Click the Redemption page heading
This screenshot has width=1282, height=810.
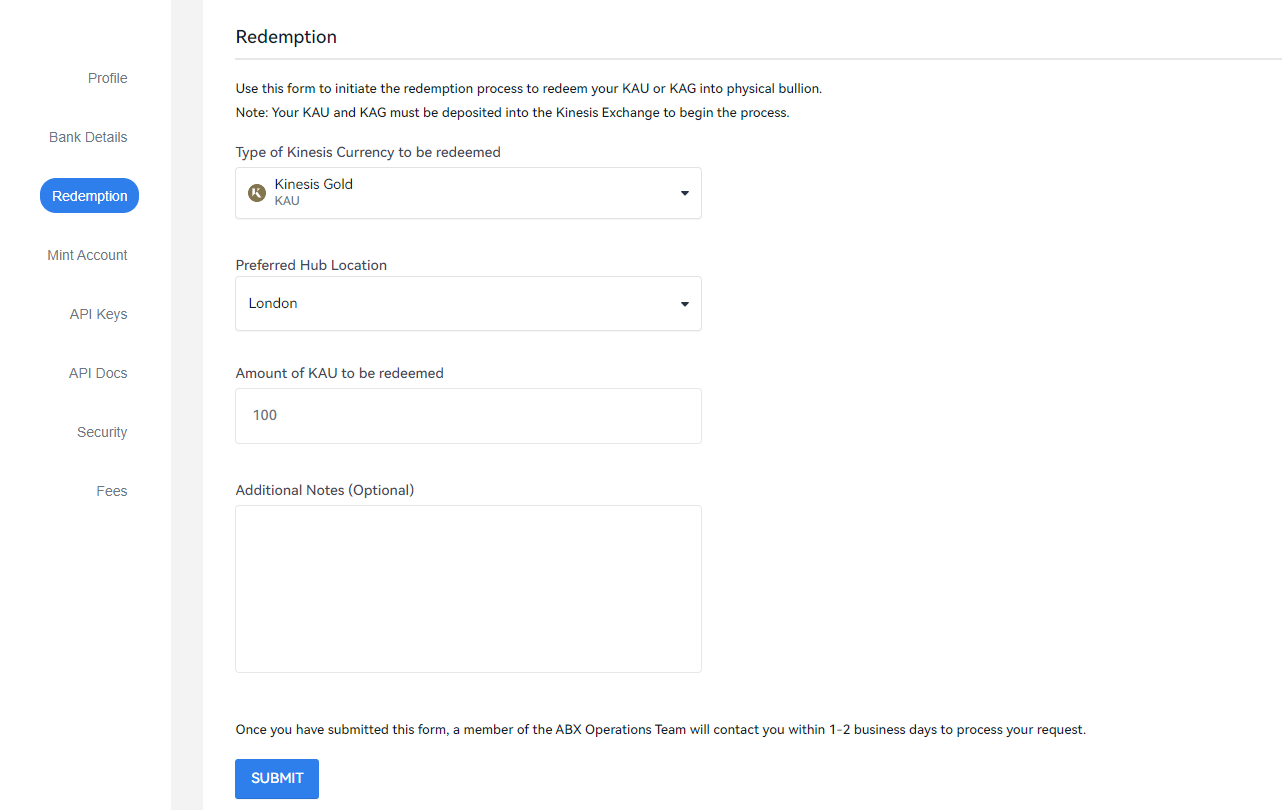[286, 37]
